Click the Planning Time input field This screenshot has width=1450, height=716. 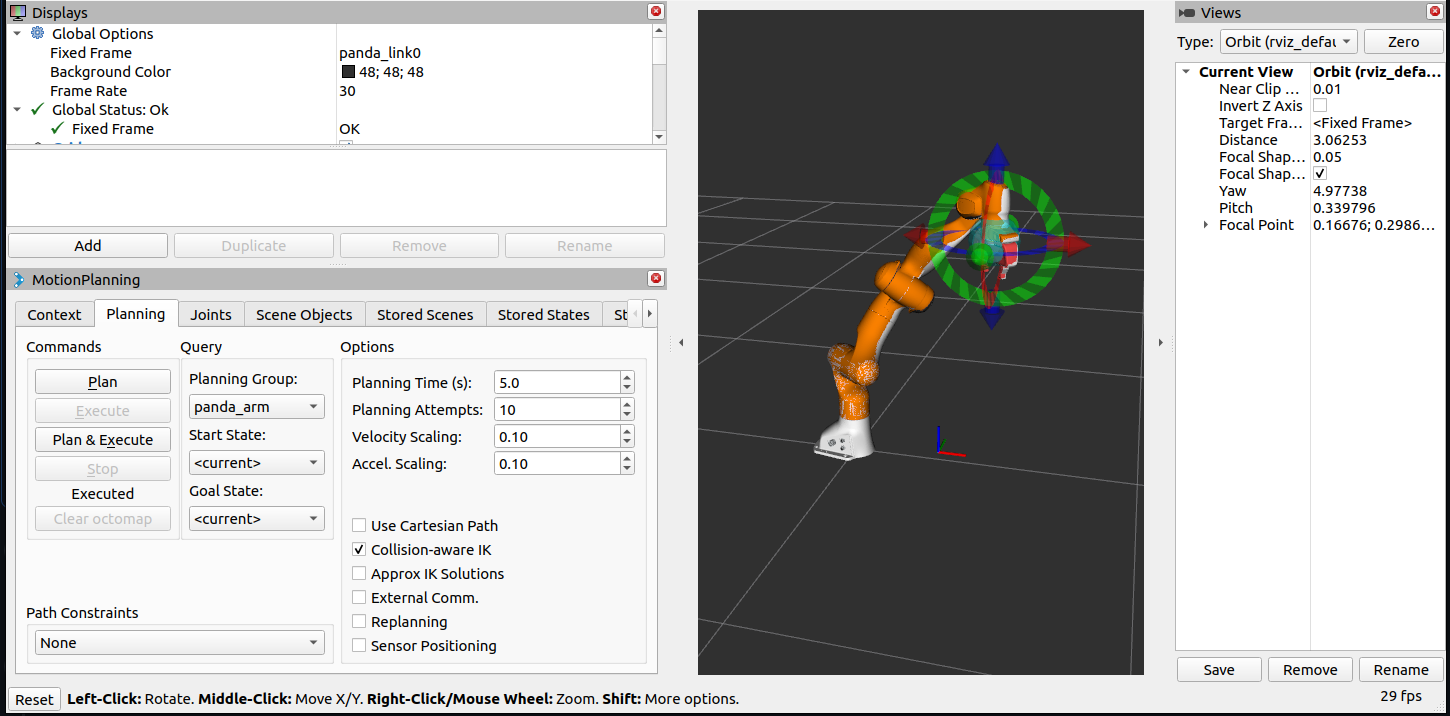click(556, 383)
